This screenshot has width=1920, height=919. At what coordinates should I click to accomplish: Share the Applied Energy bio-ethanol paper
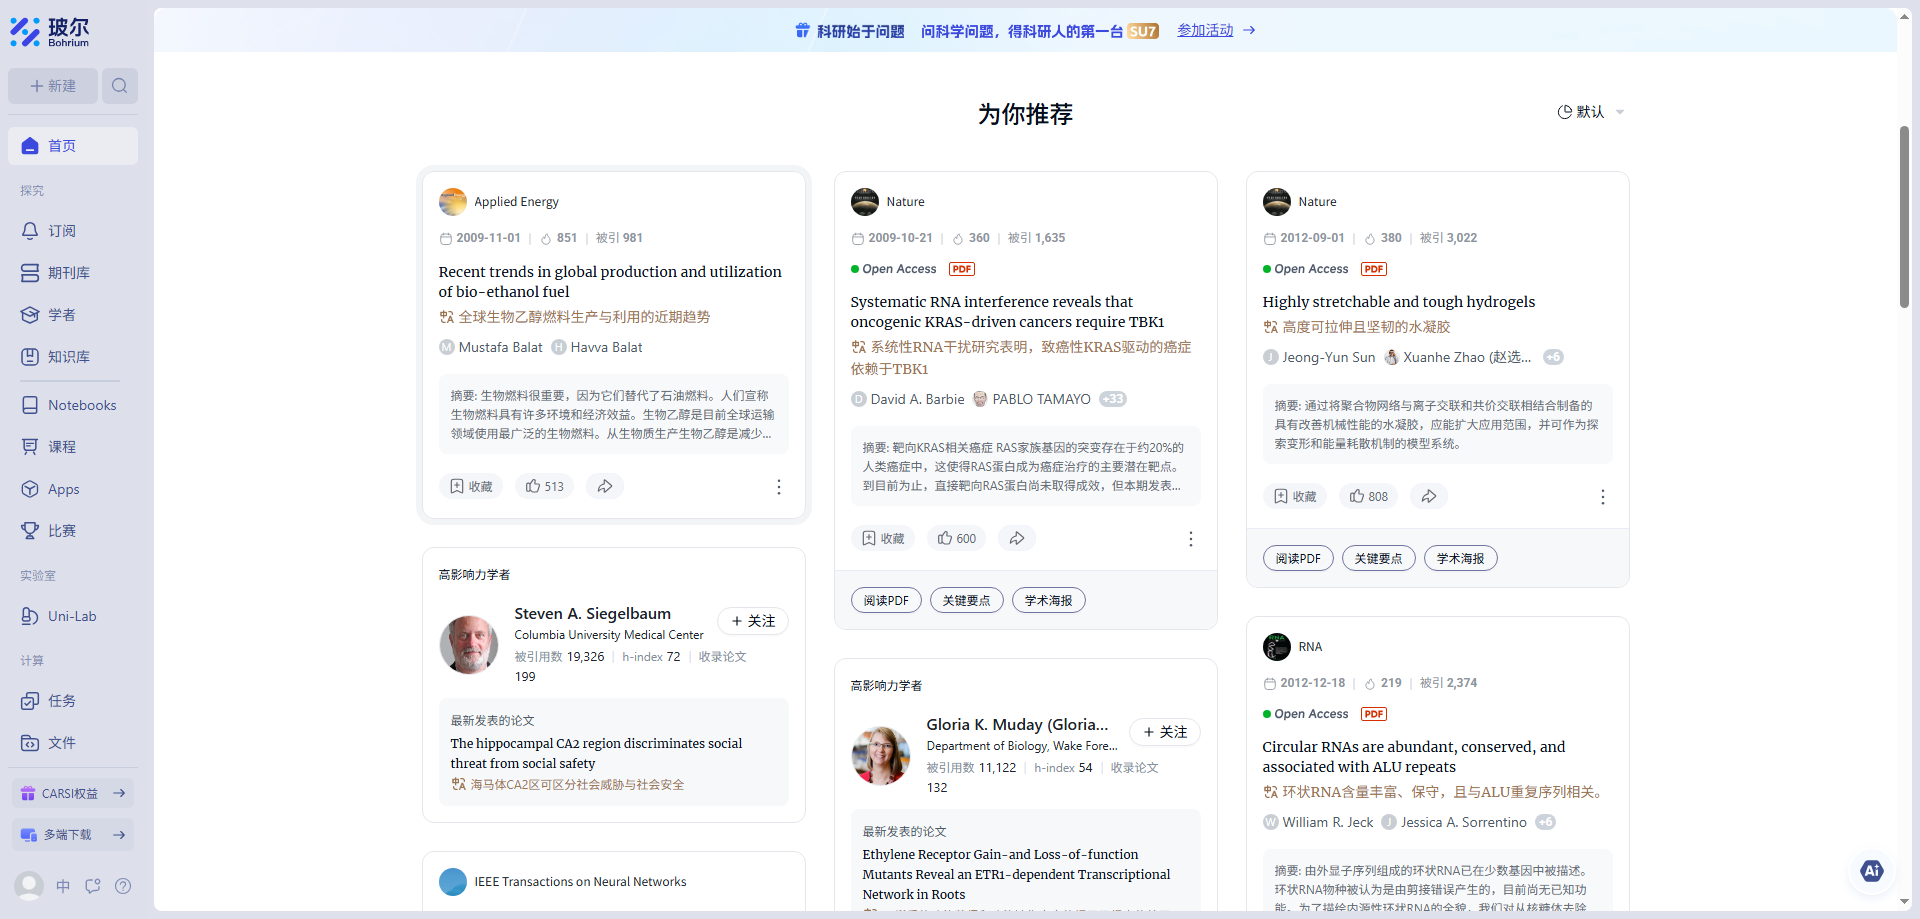click(x=605, y=486)
